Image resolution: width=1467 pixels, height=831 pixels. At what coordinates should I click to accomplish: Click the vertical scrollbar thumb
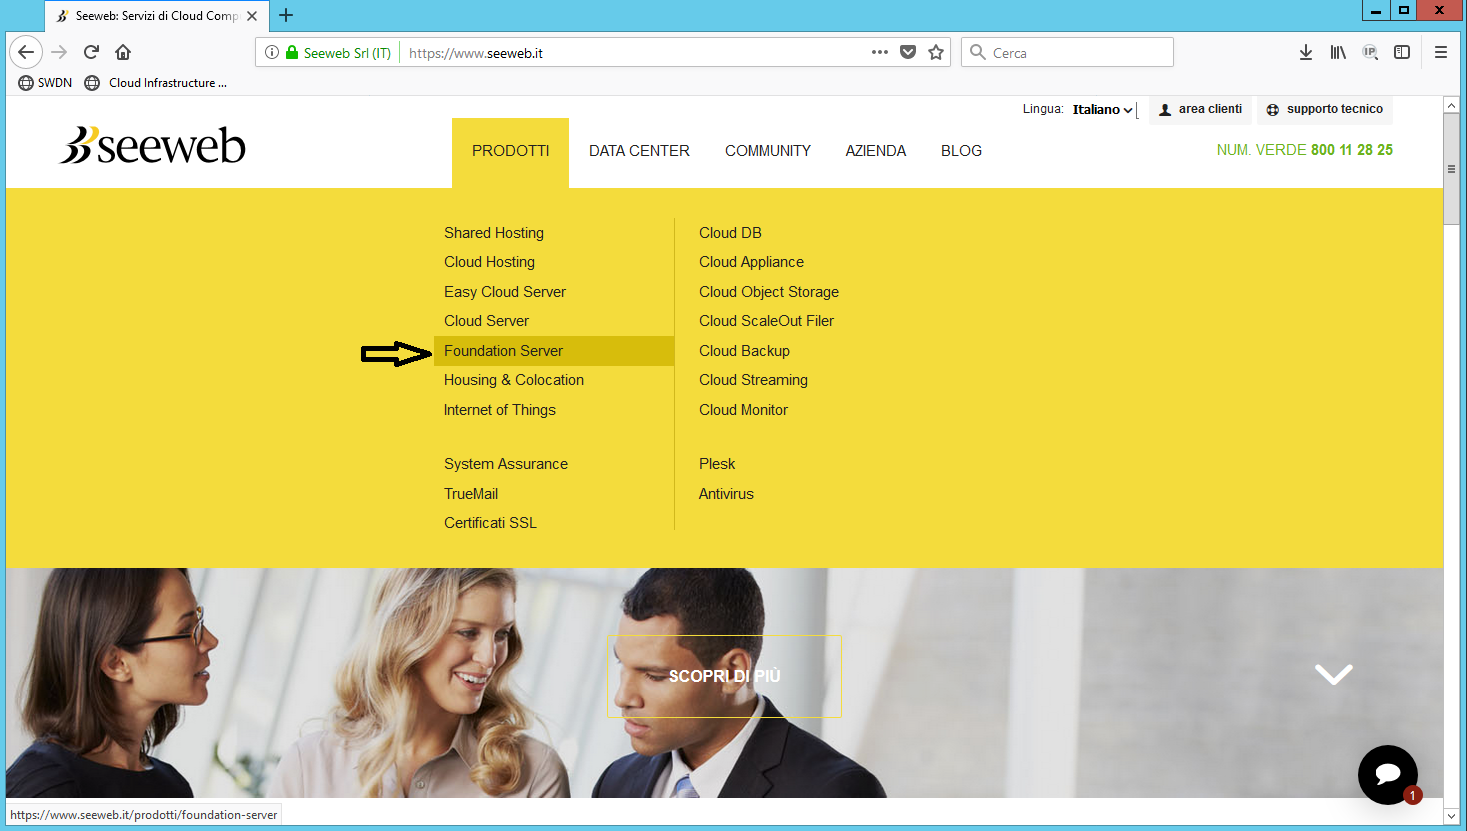(1451, 169)
